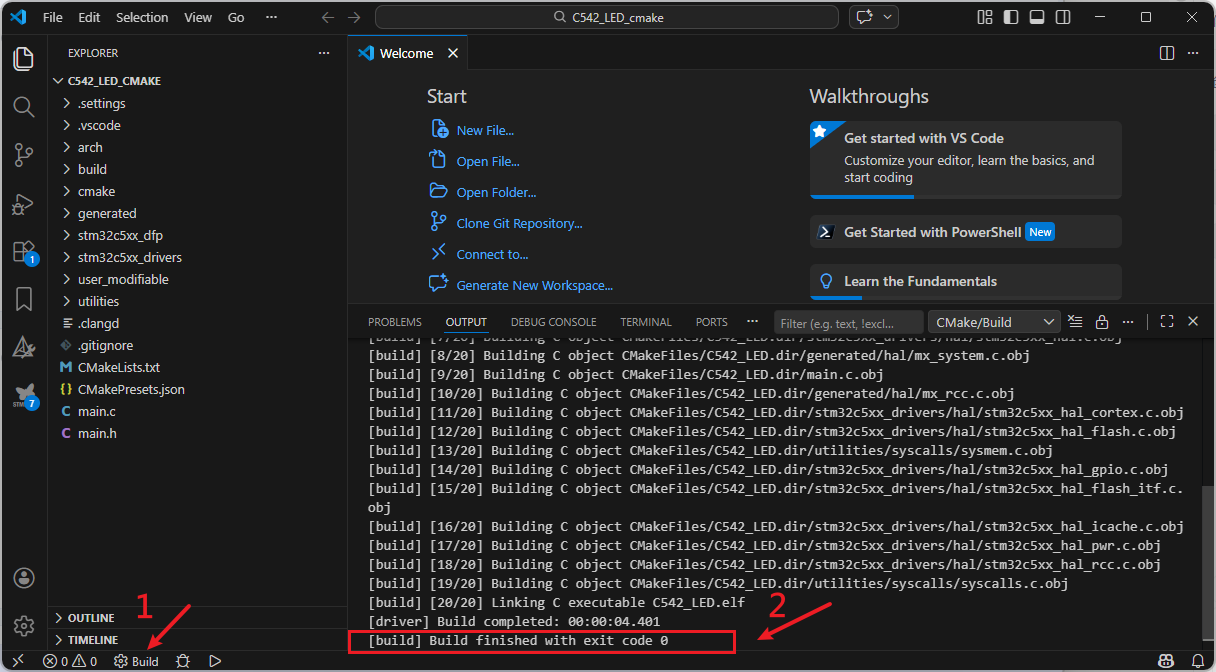Open the Edit menu
The height and width of the screenshot is (672, 1216).
[89, 17]
